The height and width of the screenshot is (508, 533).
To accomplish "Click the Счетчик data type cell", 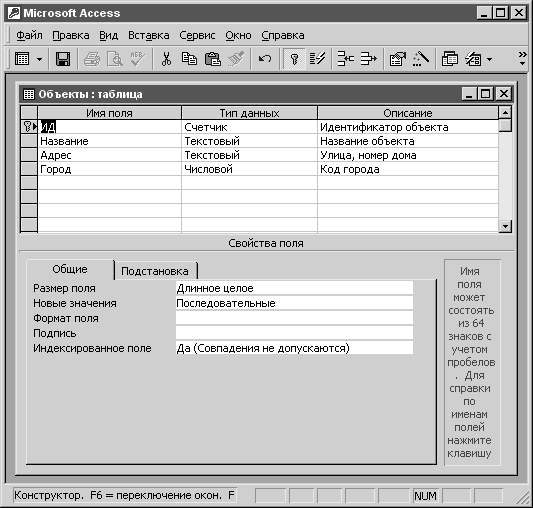I will coord(250,127).
